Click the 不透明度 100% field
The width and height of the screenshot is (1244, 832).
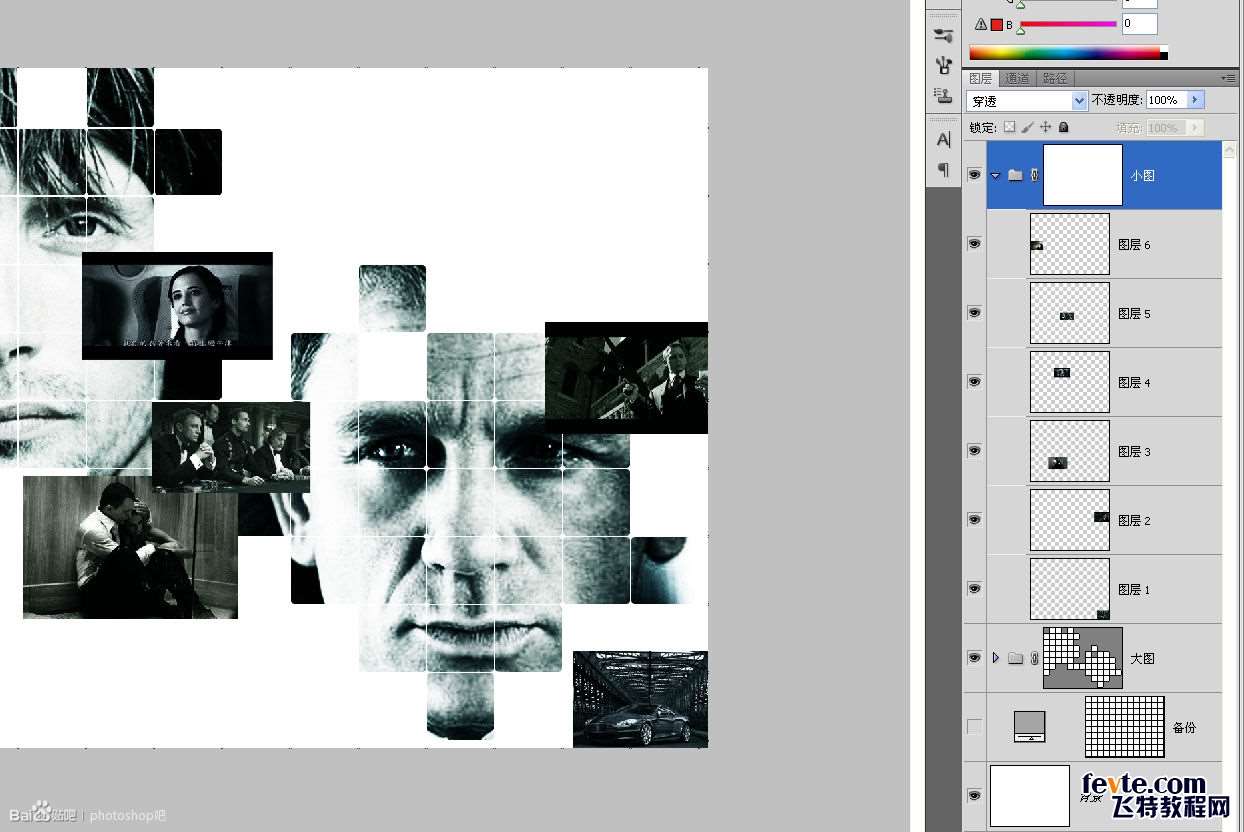pyautogui.click(x=1165, y=100)
